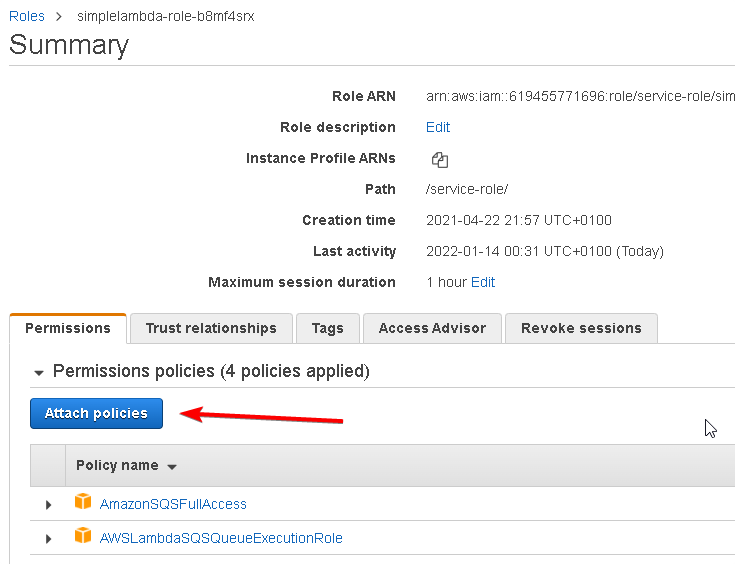Click the AWSLambdaSQSQueueExecutionRole policy cube icon

pos(83,535)
